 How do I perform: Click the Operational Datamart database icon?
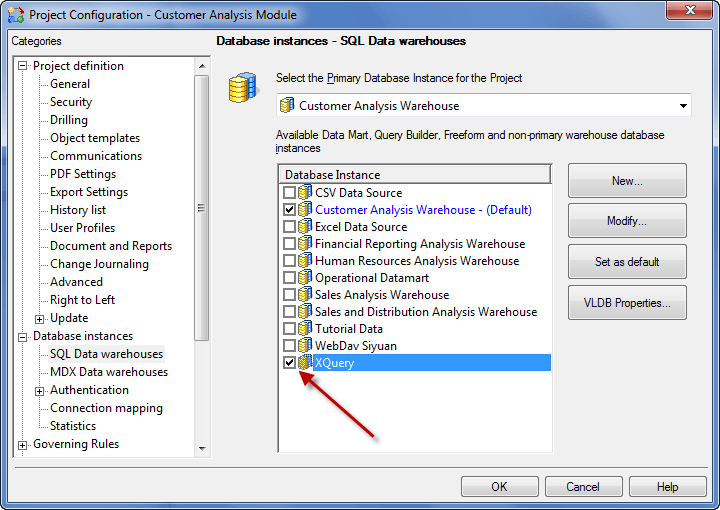tap(305, 278)
